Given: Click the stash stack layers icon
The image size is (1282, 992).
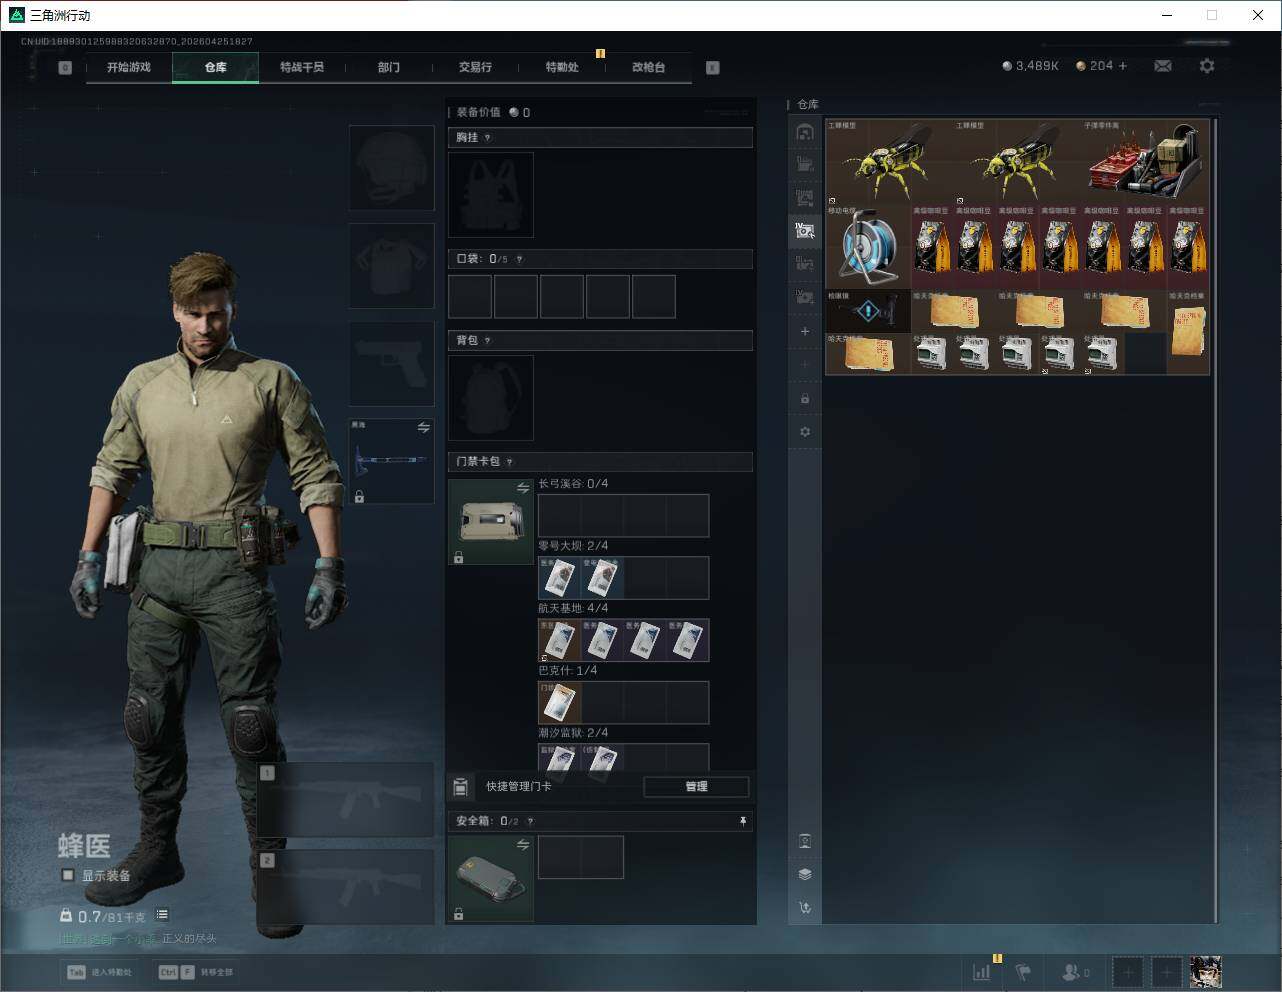Looking at the screenshot, I should [805, 874].
